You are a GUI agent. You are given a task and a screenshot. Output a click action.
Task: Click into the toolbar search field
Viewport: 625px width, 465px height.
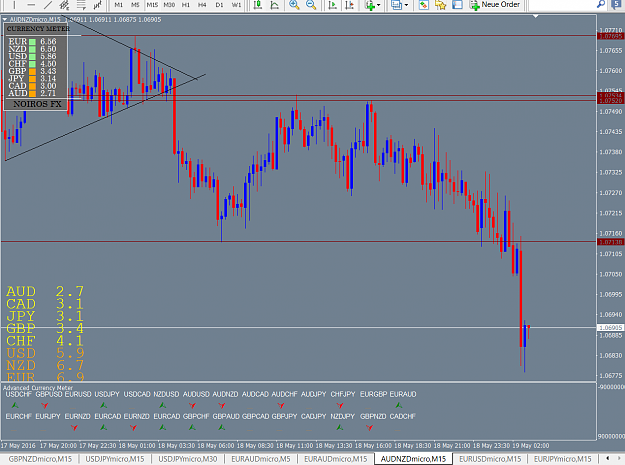pyautogui.click(x=562, y=5)
